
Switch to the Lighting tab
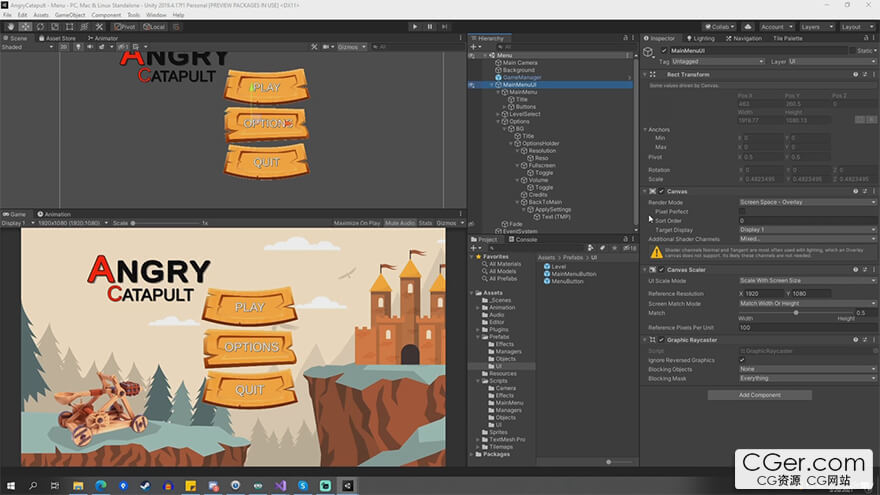702,38
